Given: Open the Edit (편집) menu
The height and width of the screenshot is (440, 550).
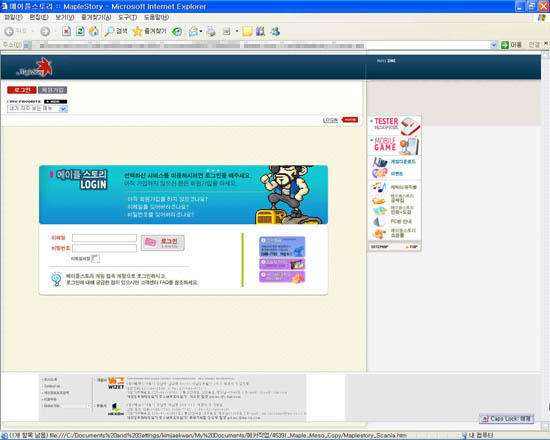Looking at the screenshot, I should click(x=39, y=17).
